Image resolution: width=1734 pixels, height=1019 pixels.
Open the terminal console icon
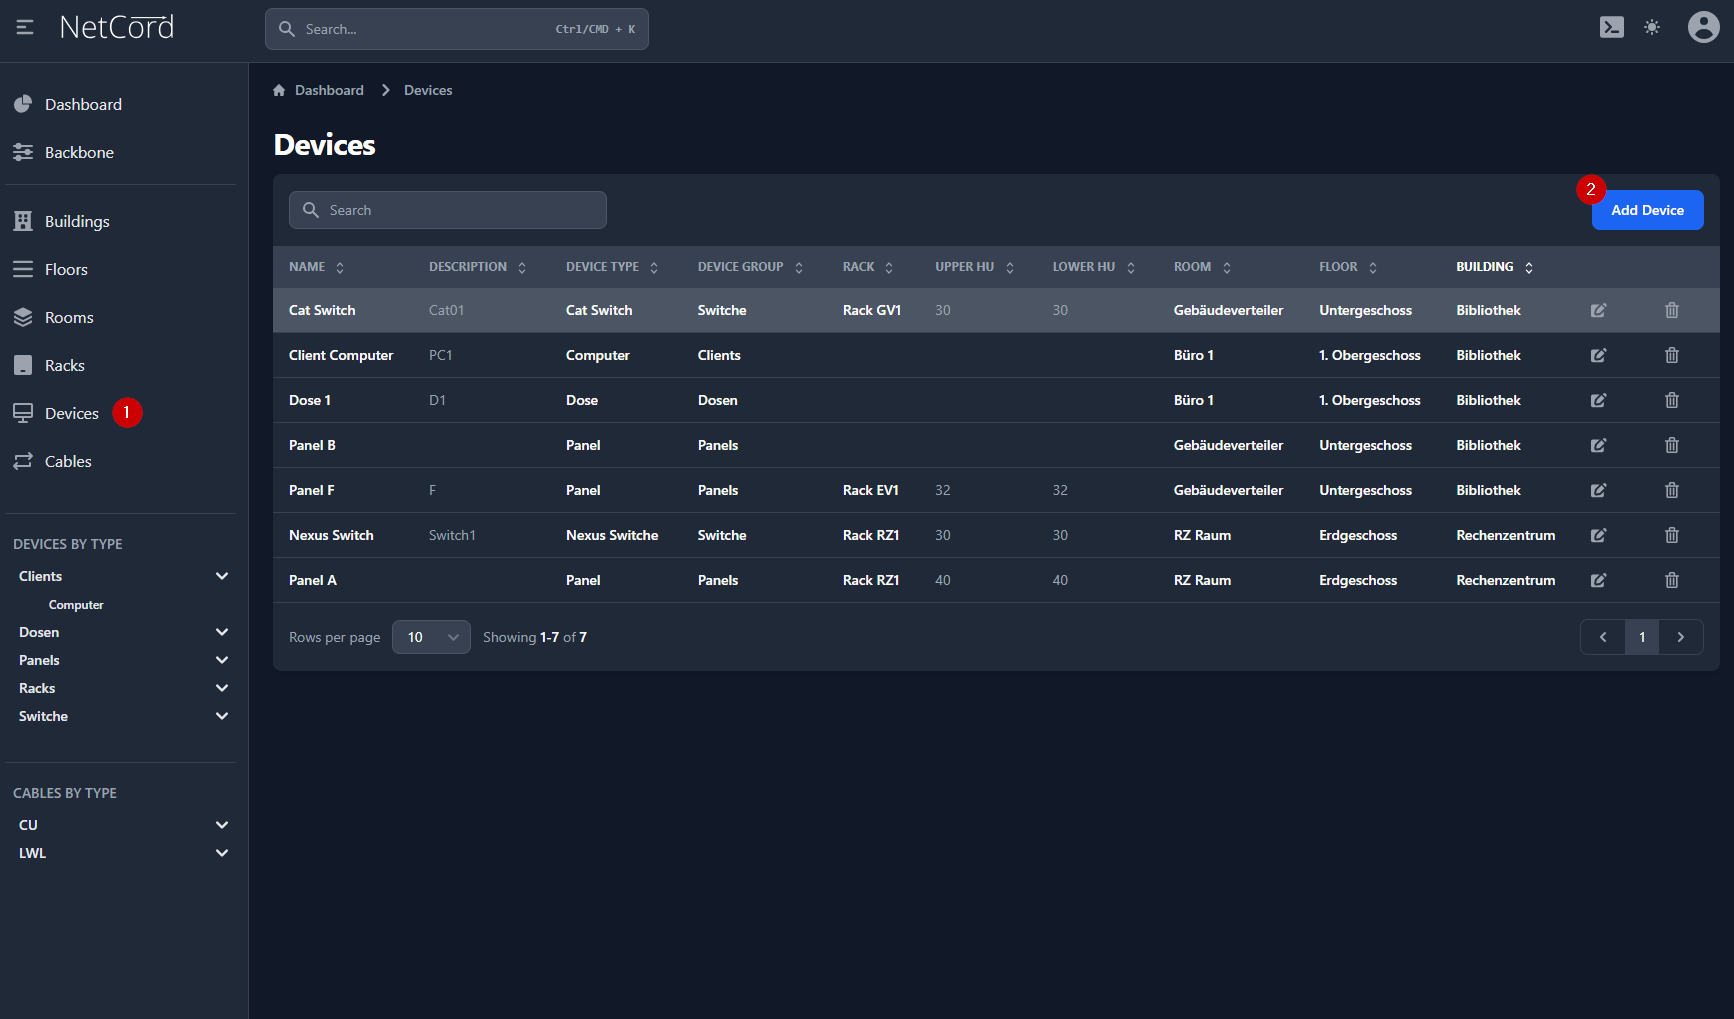1611,28
